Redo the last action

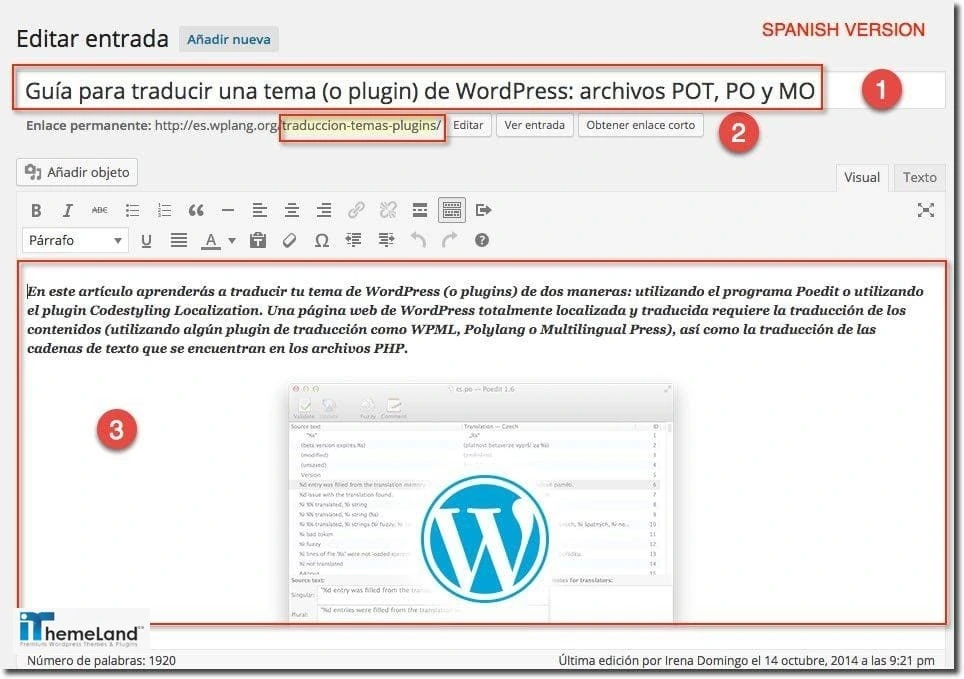pyautogui.click(x=450, y=240)
